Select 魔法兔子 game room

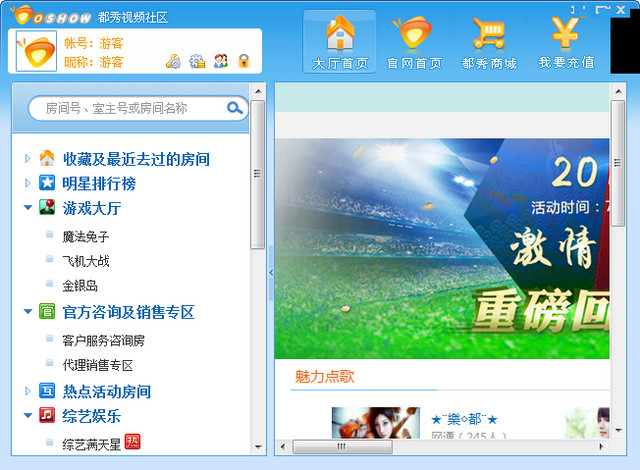[85, 237]
